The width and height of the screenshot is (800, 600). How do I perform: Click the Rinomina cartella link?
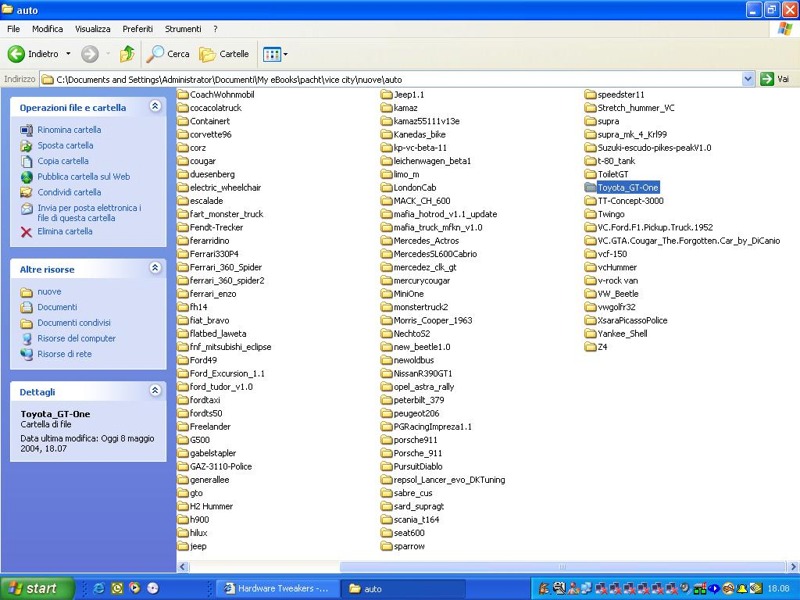click(x=69, y=130)
